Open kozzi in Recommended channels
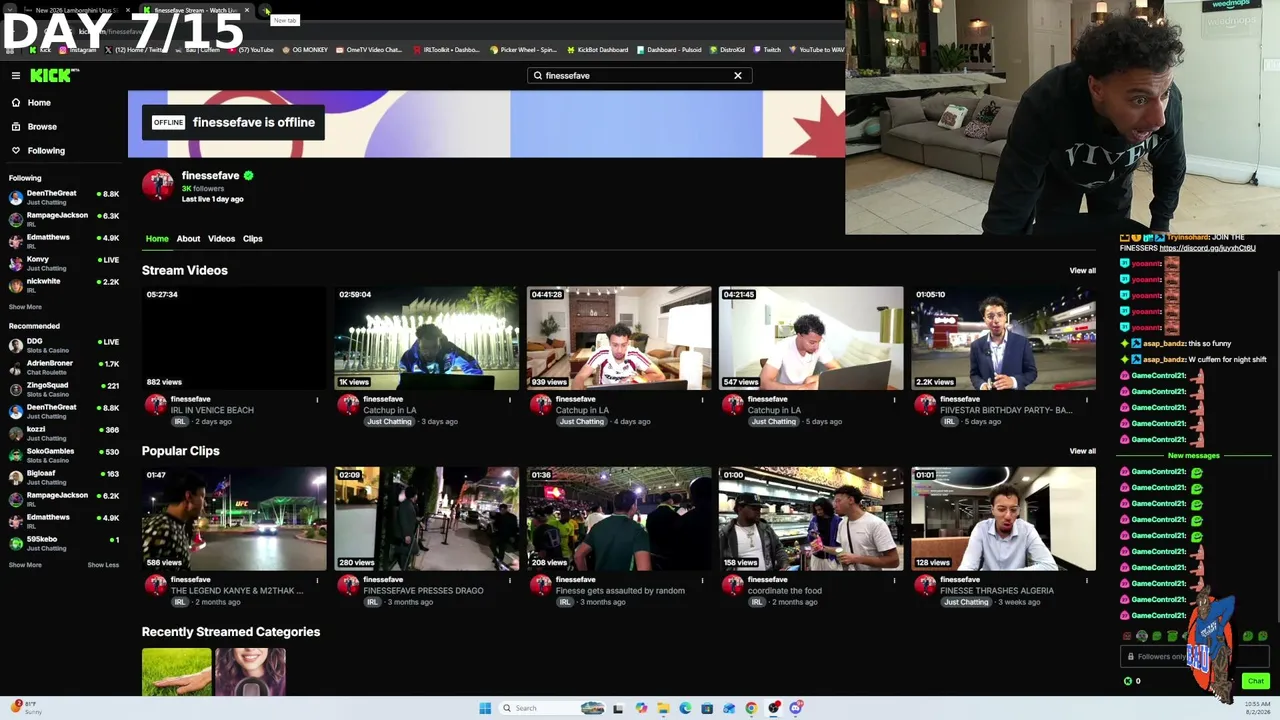The image size is (1280, 720). (64, 433)
